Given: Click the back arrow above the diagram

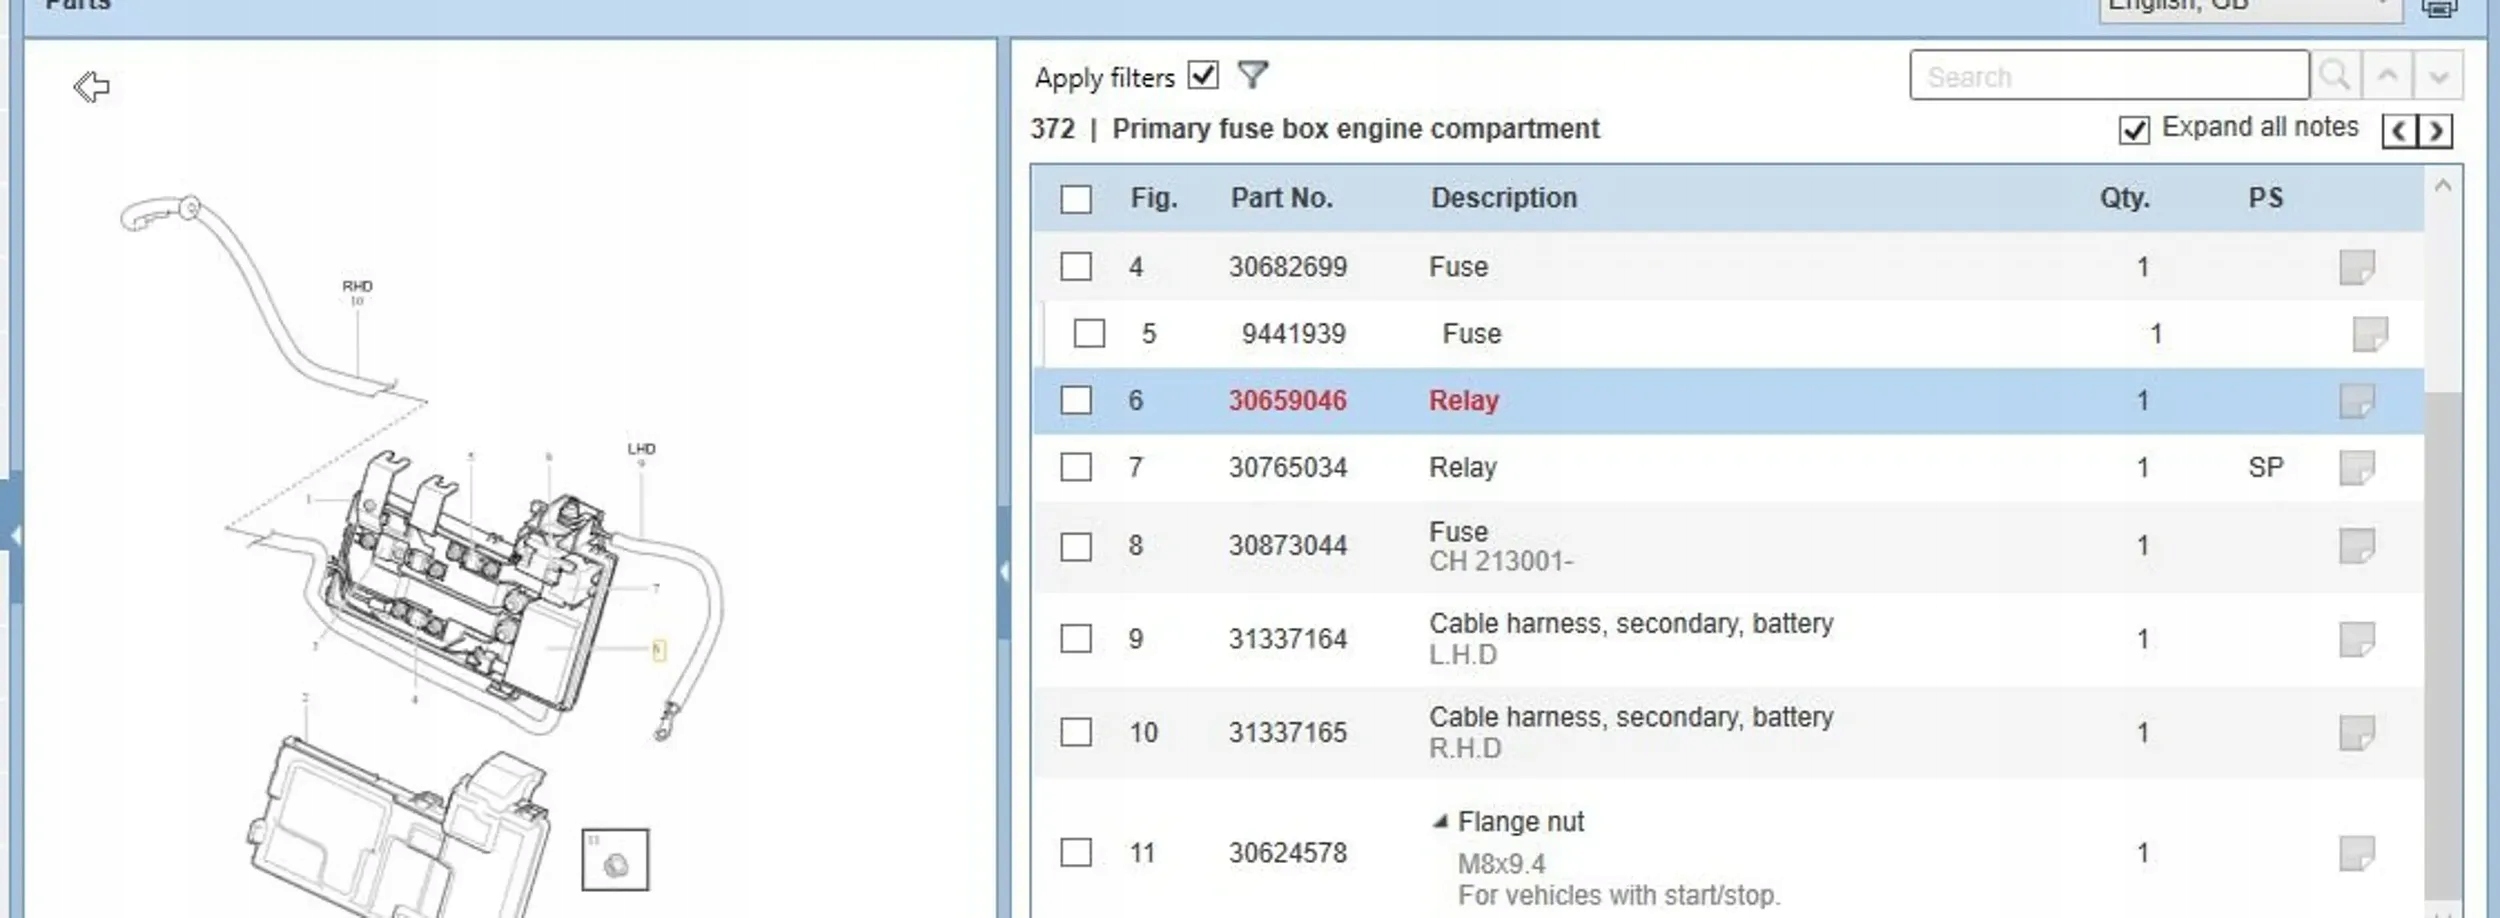Looking at the screenshot, I should pos(91,87).
